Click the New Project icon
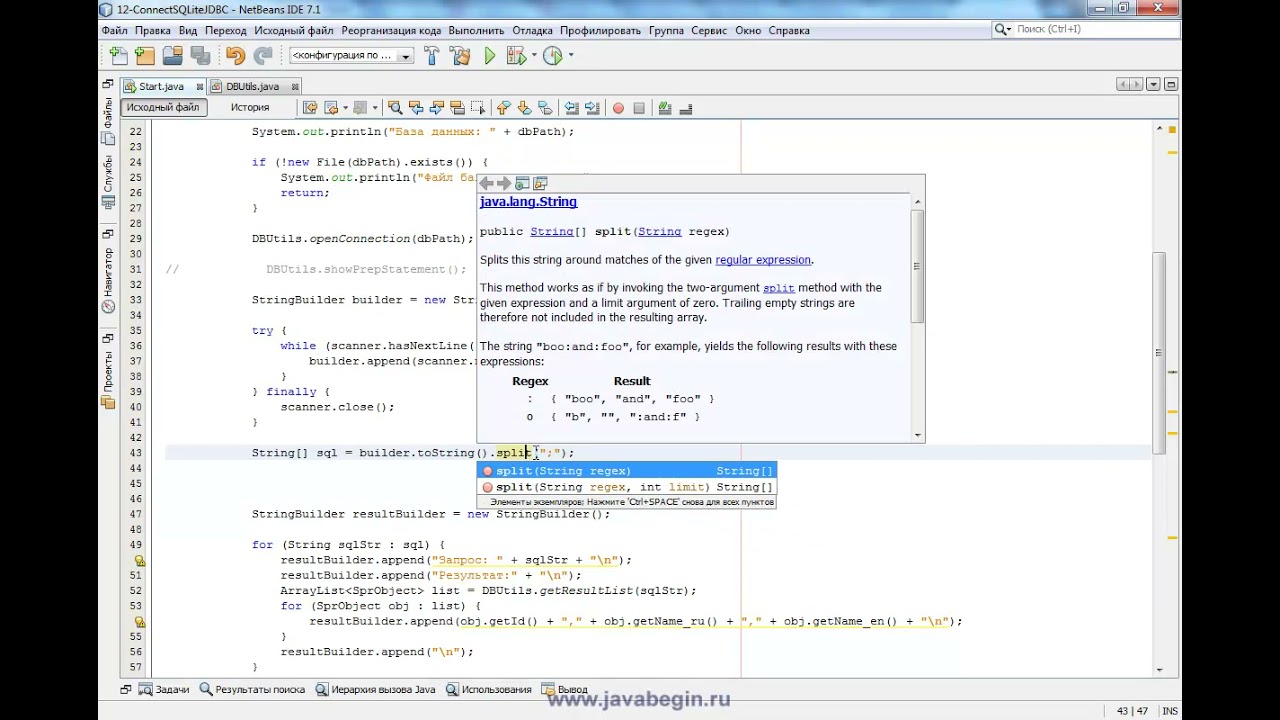This screenshot has width=1280, height=720. [x=145, y=56]
